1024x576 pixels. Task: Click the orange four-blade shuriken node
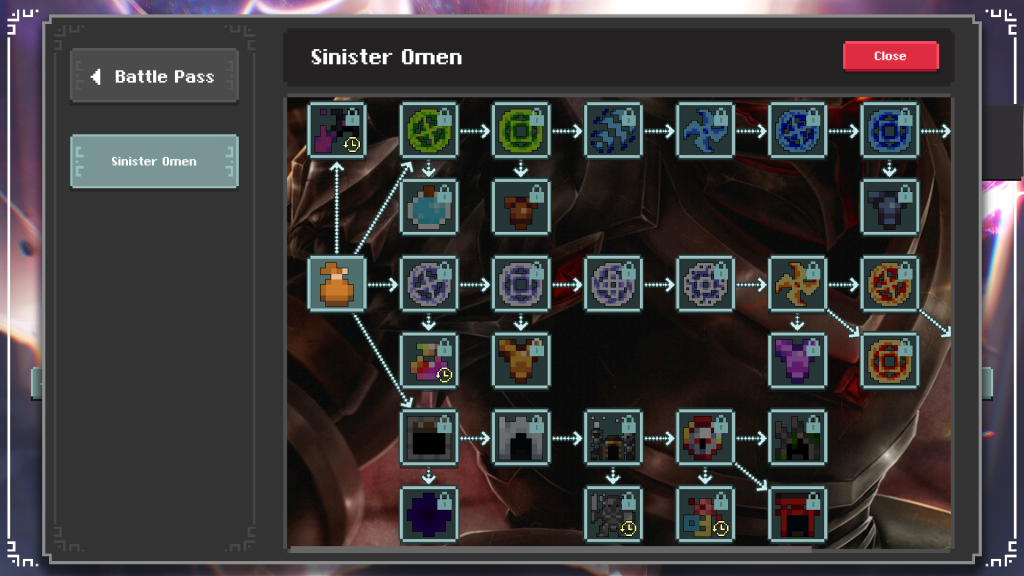tap(797, 284)
